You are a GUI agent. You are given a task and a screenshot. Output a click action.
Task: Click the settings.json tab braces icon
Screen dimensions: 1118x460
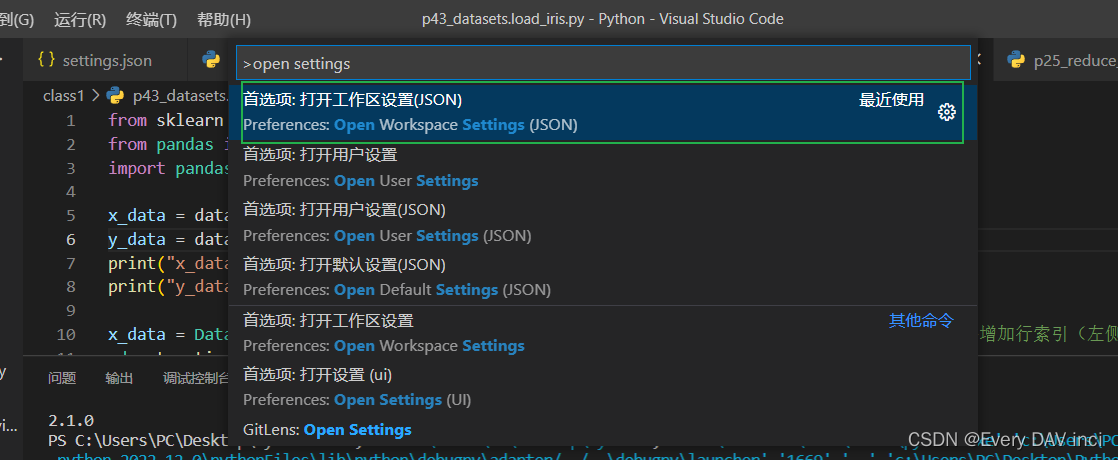tap(46, 61)
